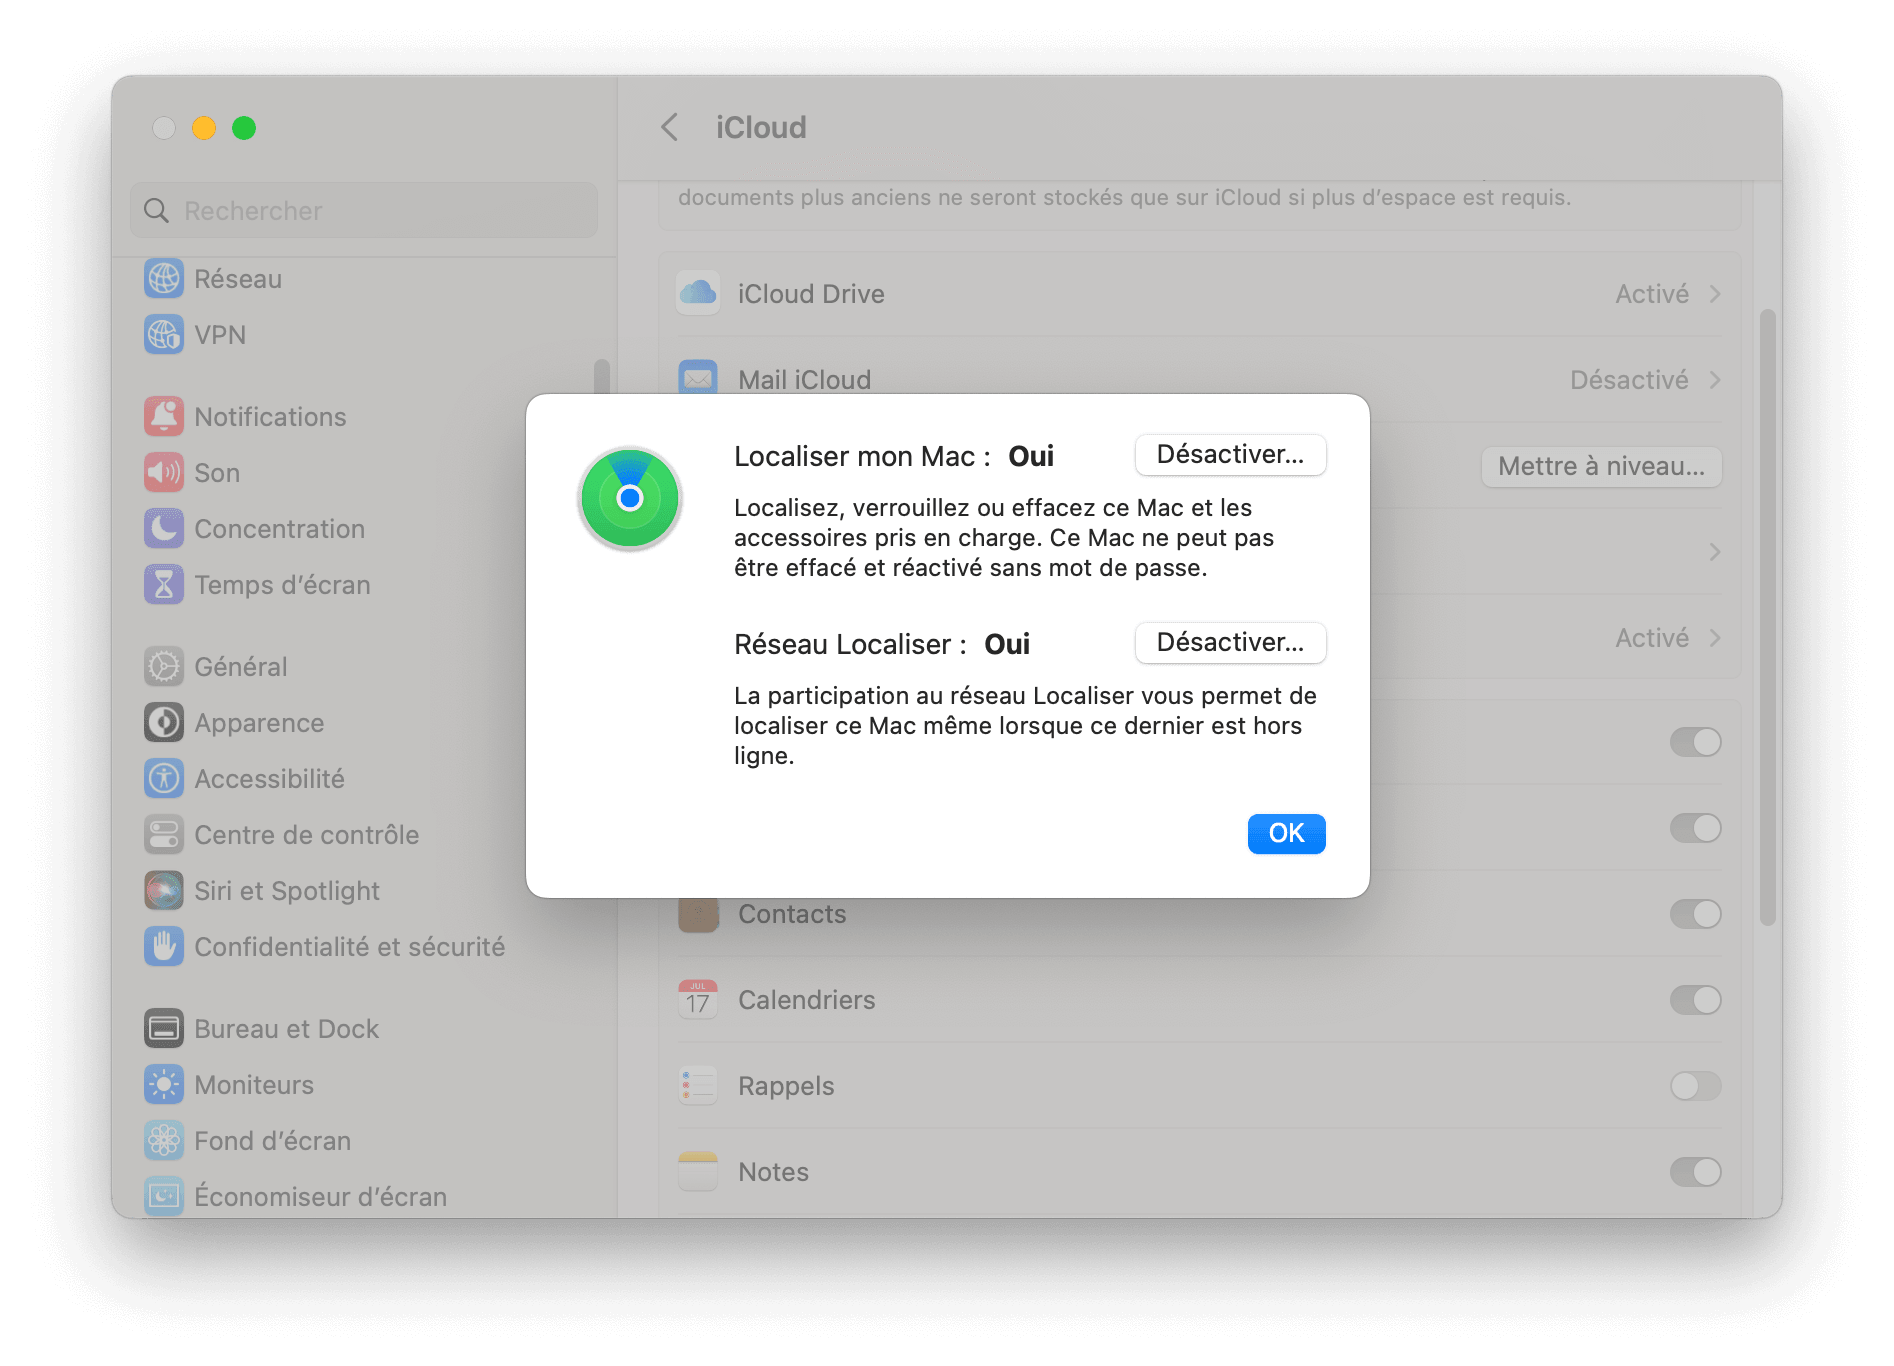Click the Fond d'écran flower icon

click(164, 1140)
